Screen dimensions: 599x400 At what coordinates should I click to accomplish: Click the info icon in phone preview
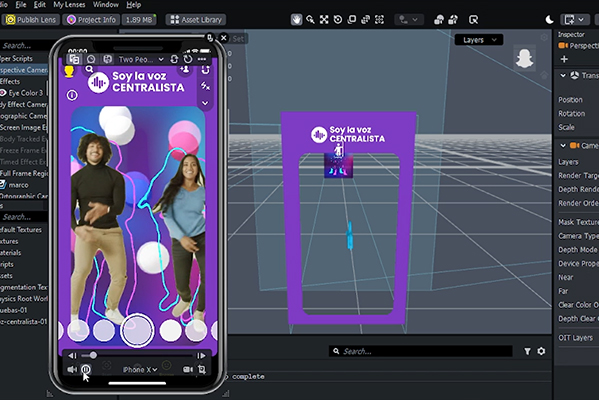(72, 95)
